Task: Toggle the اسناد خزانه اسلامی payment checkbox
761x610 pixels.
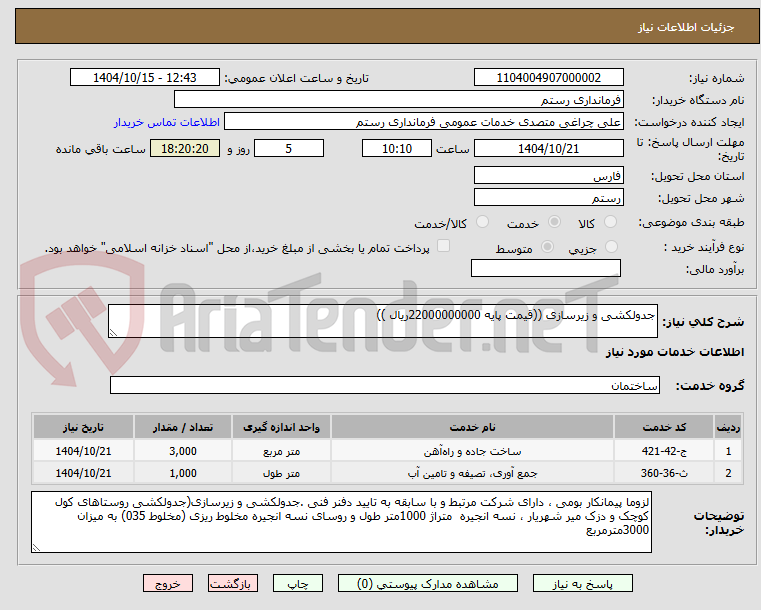Action: tap(443, 246)
